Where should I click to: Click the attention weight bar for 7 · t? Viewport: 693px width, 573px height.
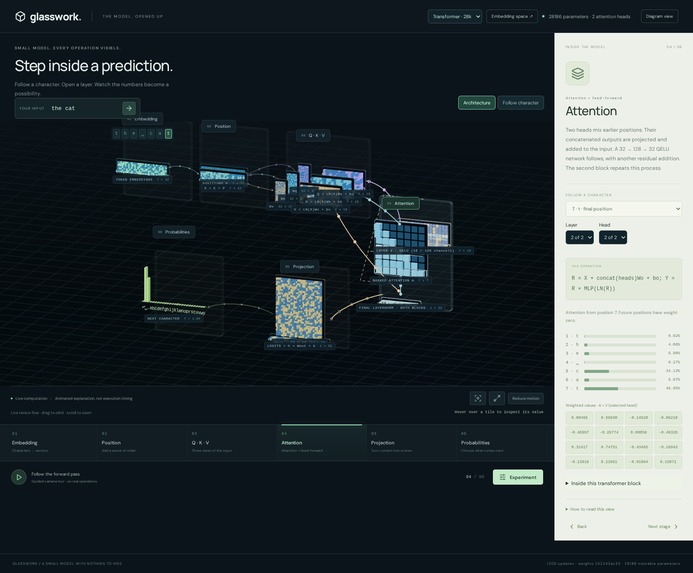pos(620,389)
